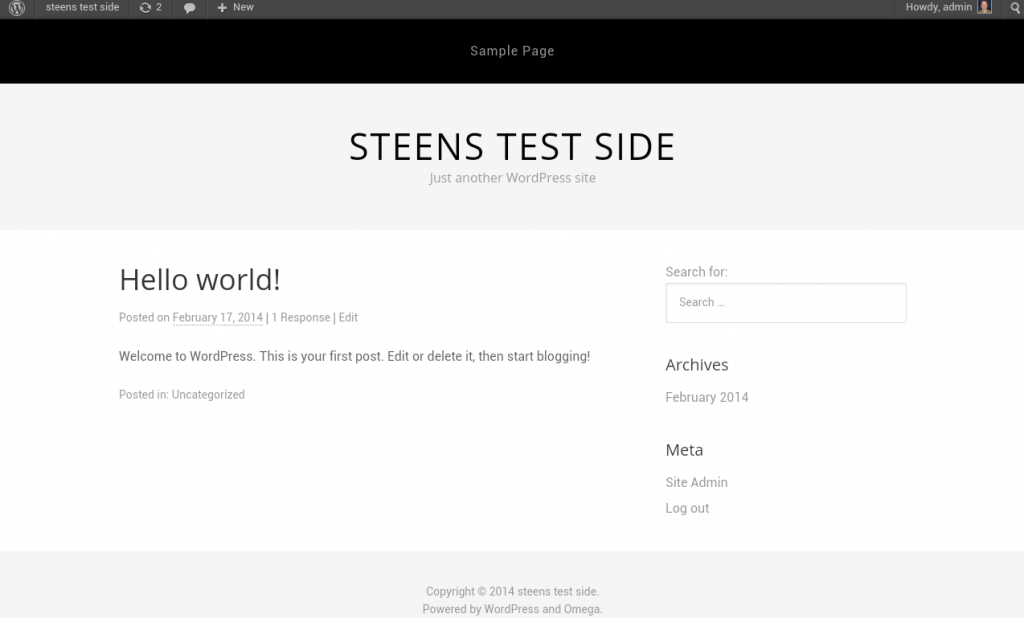Click the 'Search for:' label
This screenshot has height=618, width=1024.
coord(696,272)
